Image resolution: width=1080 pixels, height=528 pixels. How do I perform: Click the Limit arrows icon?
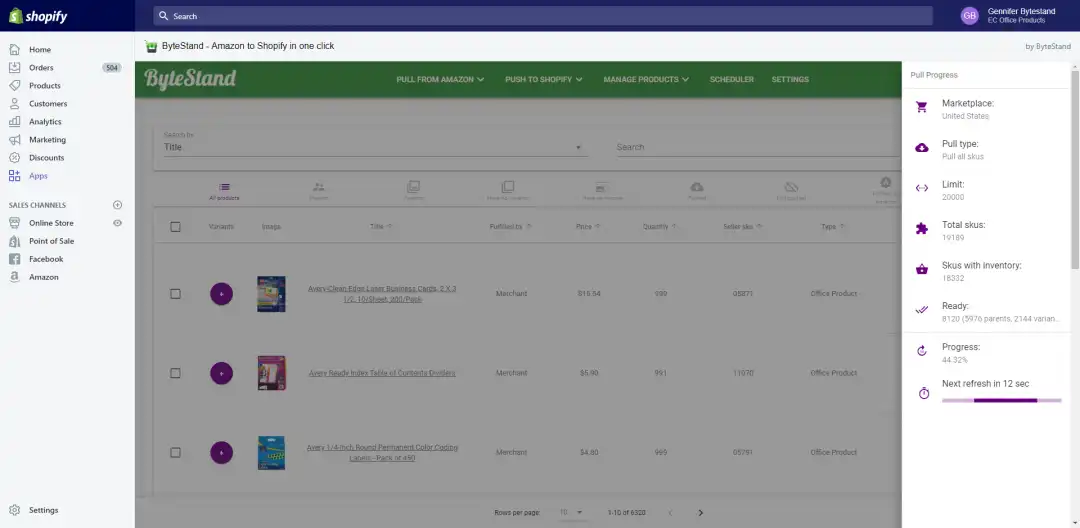(x=922, y=188)
